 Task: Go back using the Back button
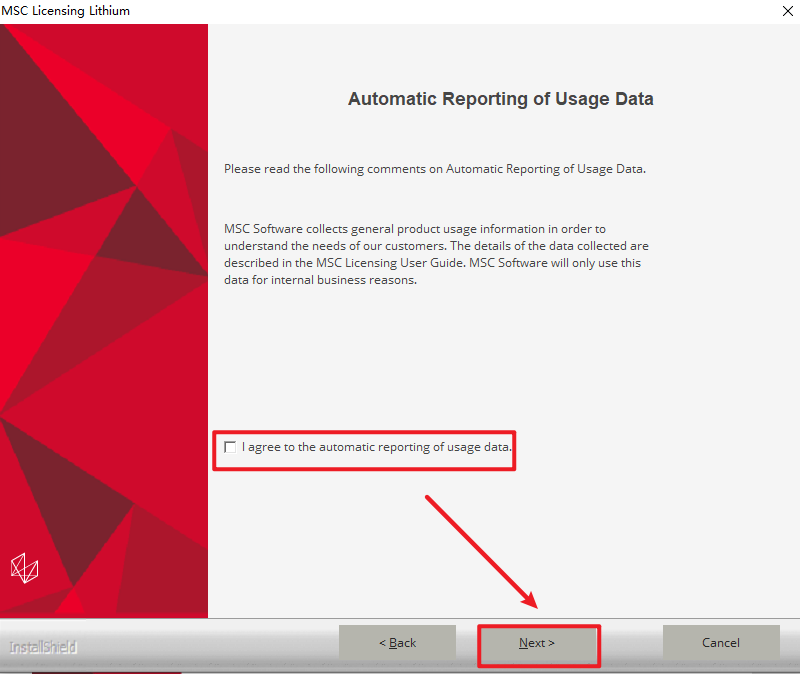tap(397, 643)
